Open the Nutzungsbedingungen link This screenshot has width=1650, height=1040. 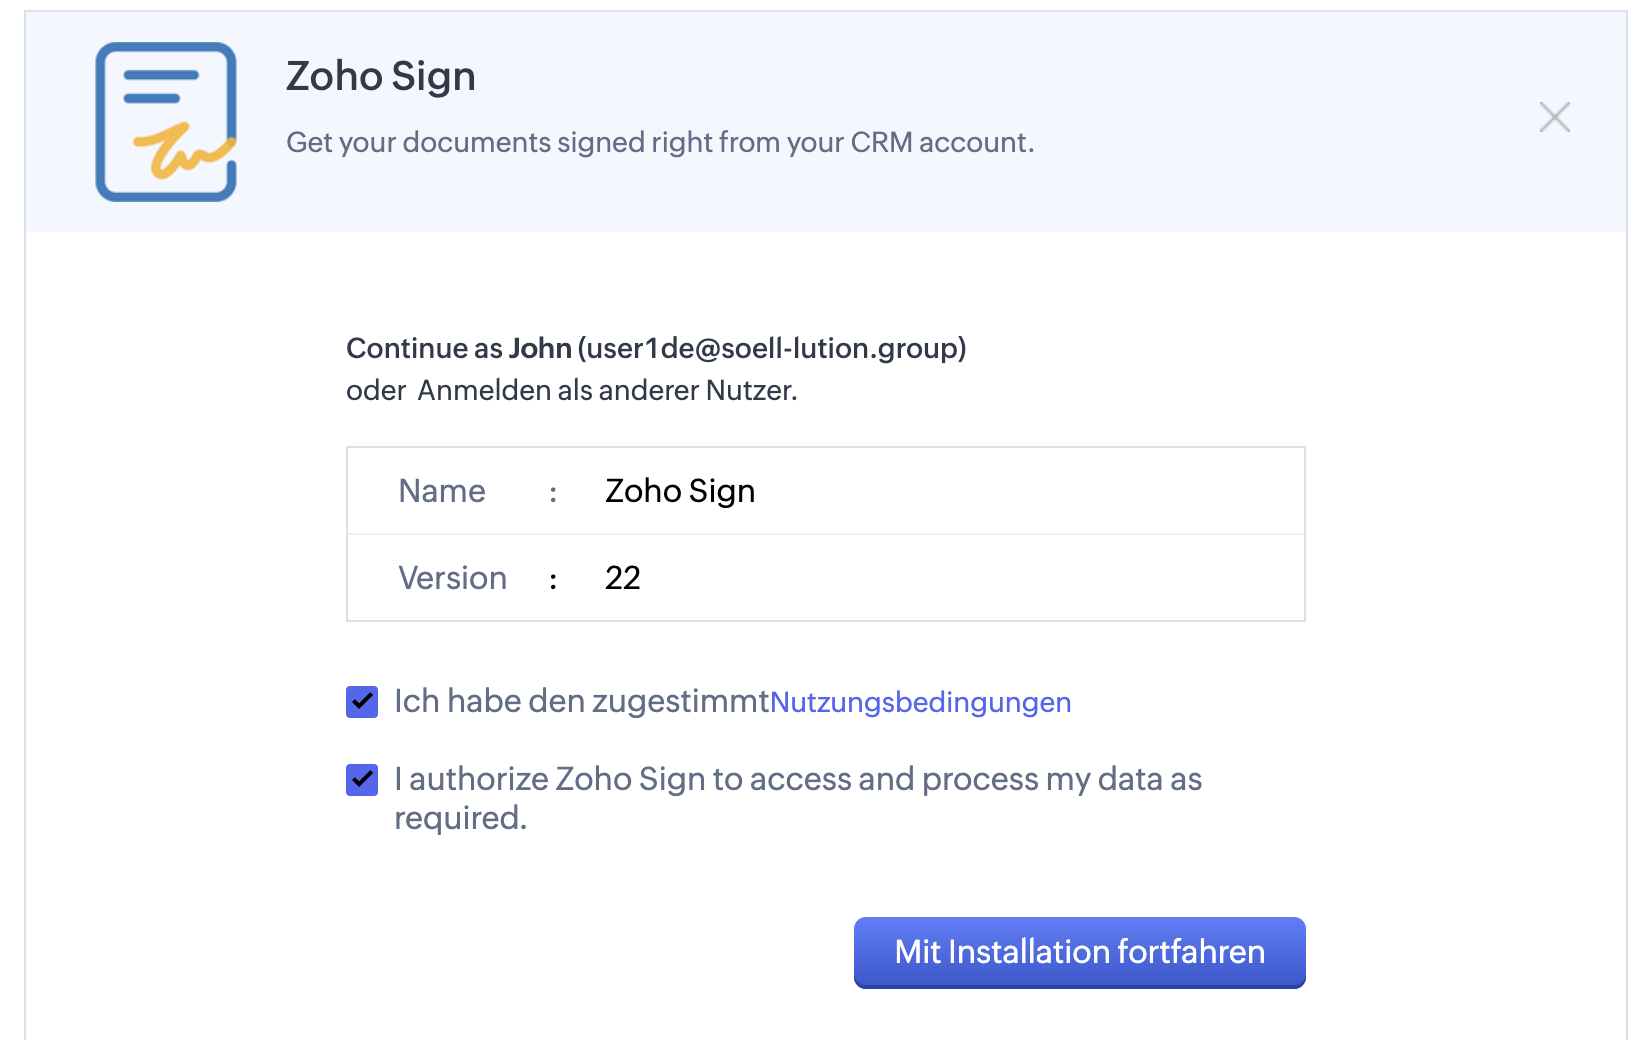[x=920, y=702]
